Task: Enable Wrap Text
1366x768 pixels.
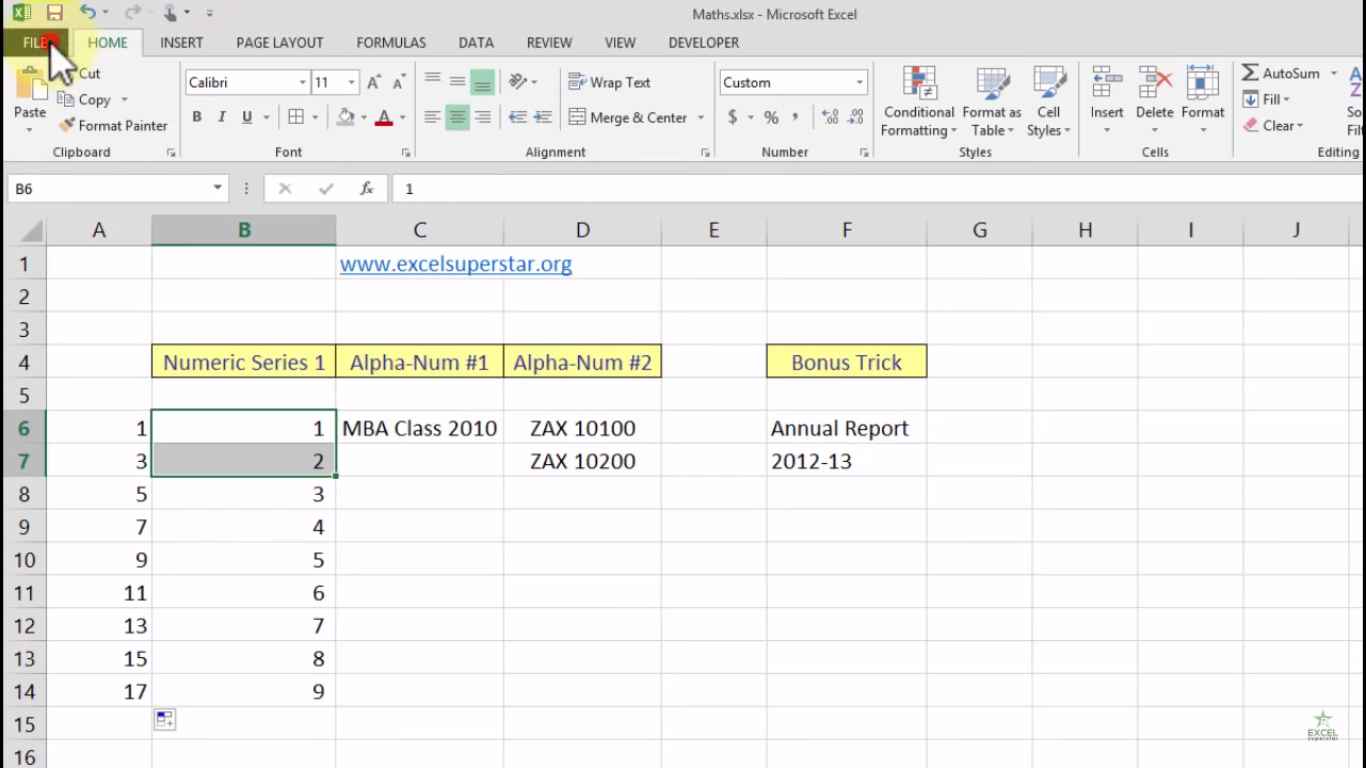Action: 609,82
